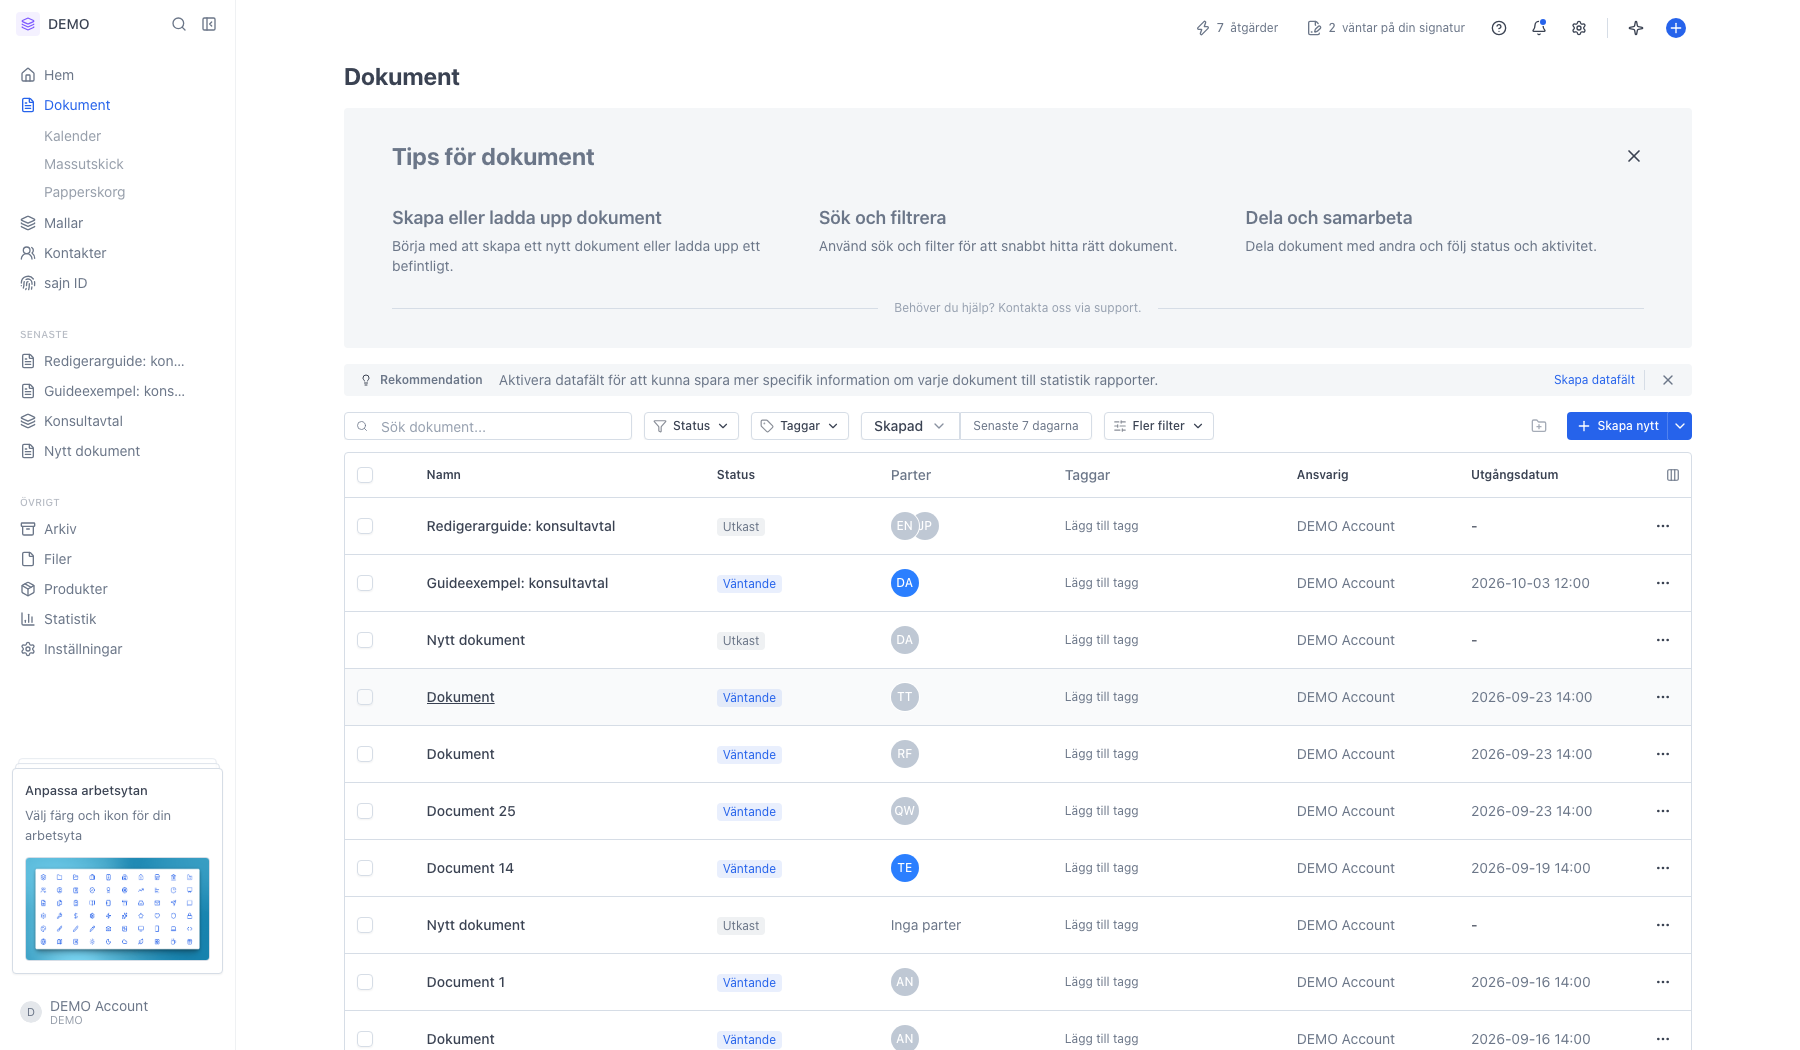Open the notifications bell
The height and width of the screenshot is (1050, 1800).
point(1539,28)
